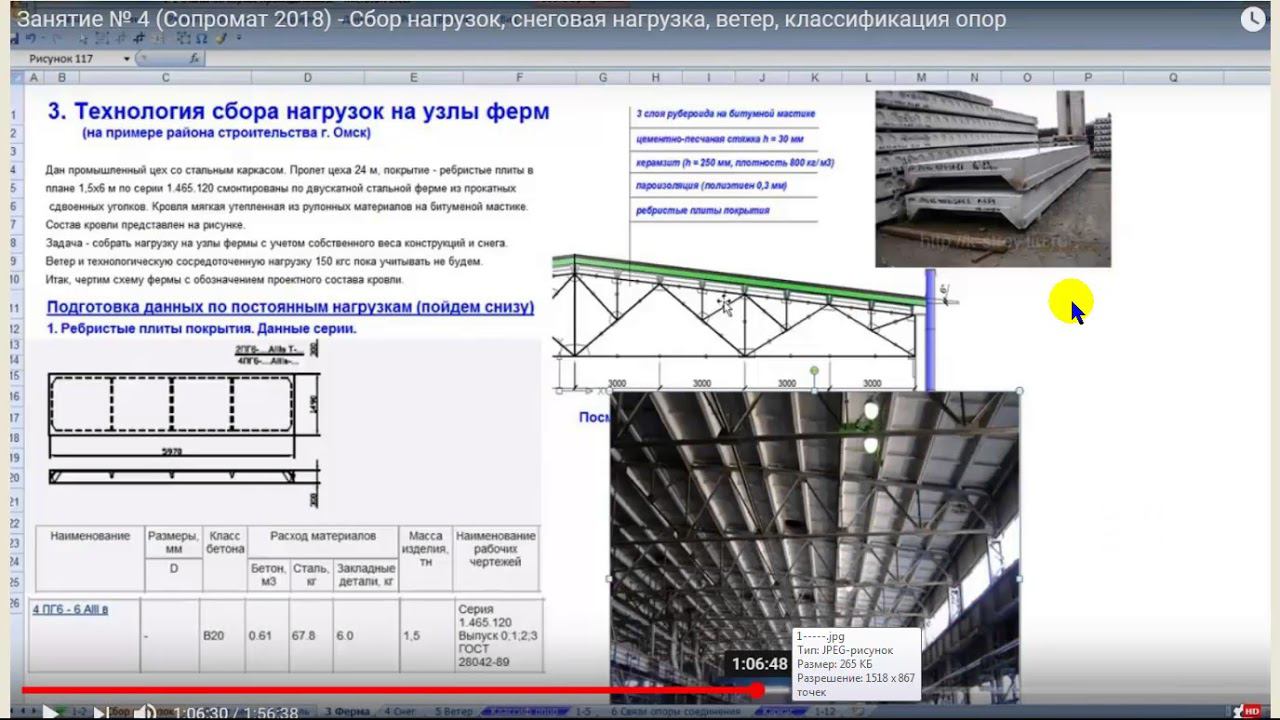1280x720 pixels.
Task: Mute the video using the speaker icon
Action: 146,712
